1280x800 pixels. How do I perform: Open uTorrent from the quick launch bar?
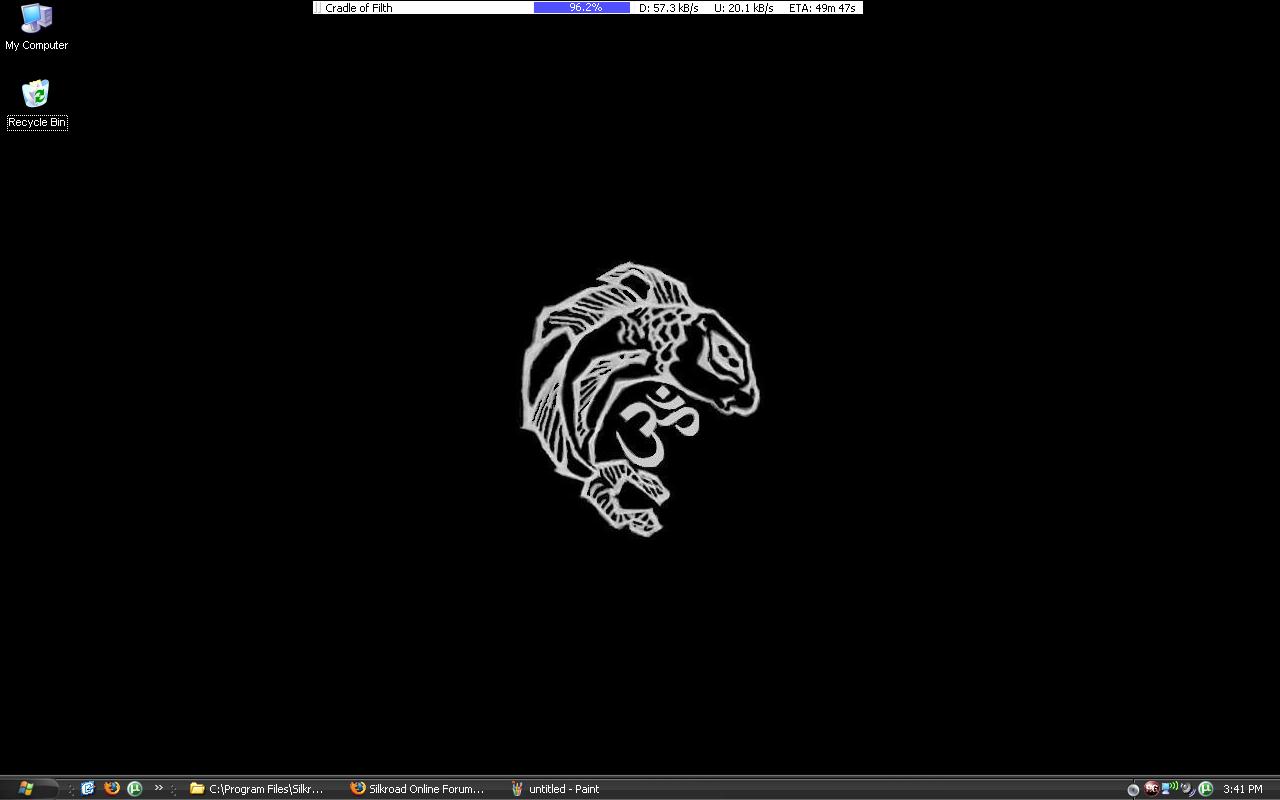click(x=134, y=788)
